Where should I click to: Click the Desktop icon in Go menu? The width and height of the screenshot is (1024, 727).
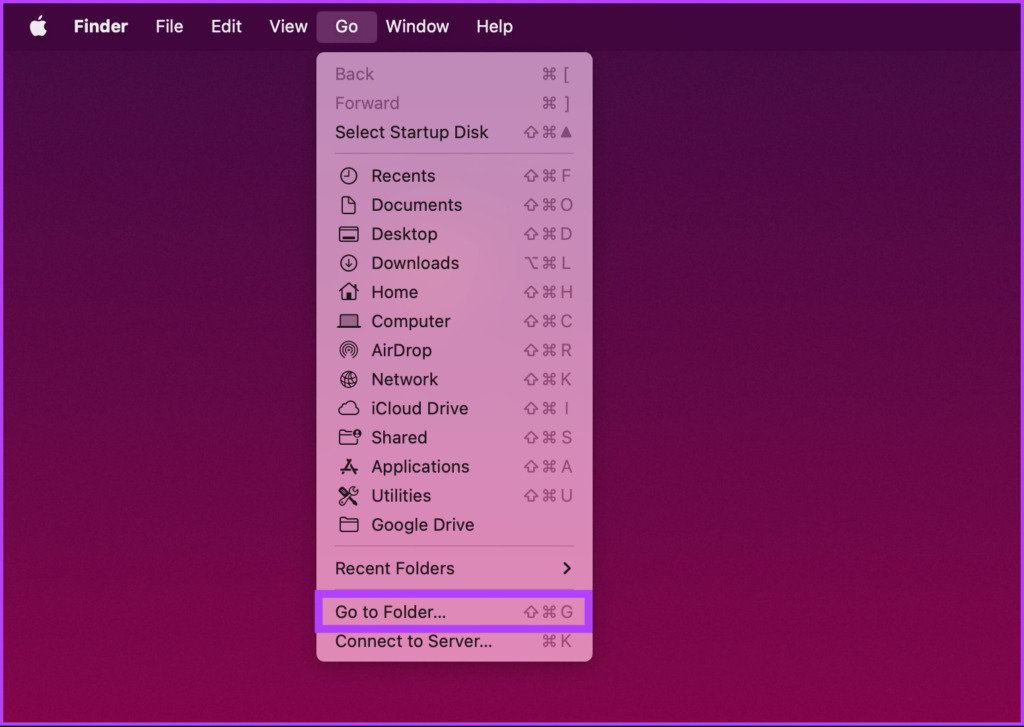pyautogui.click(x=349, y=234)
